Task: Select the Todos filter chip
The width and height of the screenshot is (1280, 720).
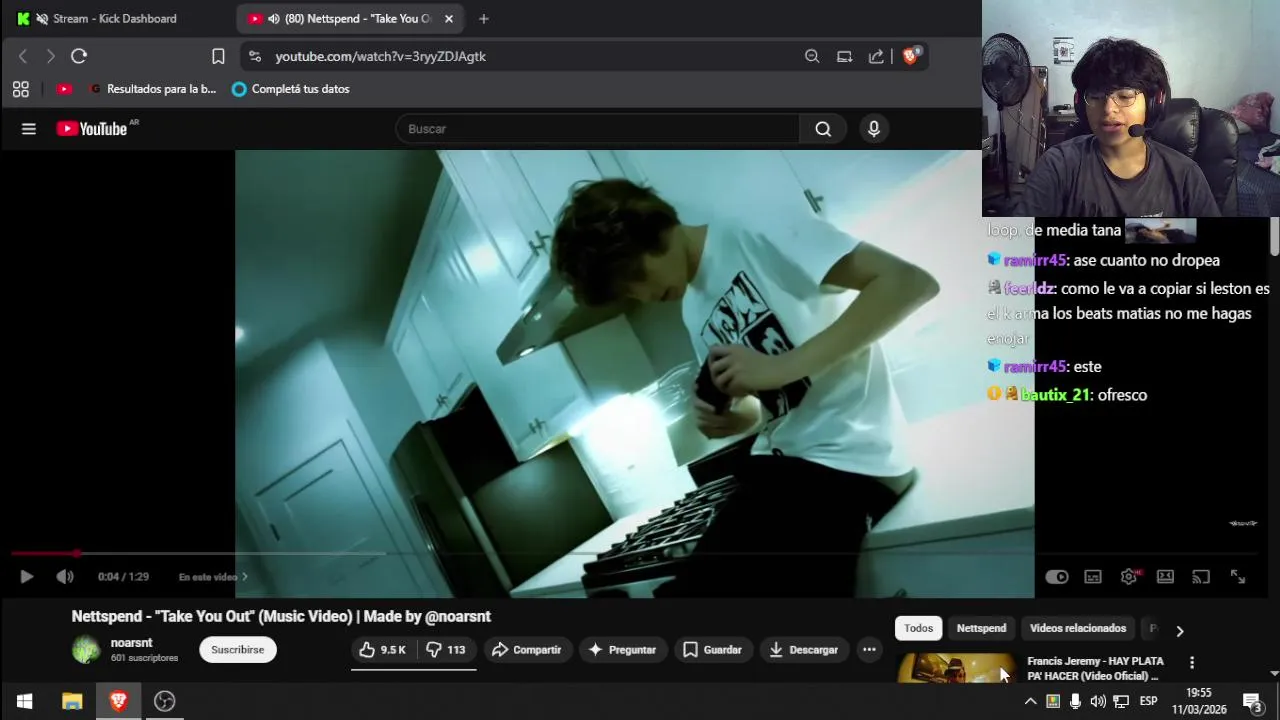Action: click(918, 628)
